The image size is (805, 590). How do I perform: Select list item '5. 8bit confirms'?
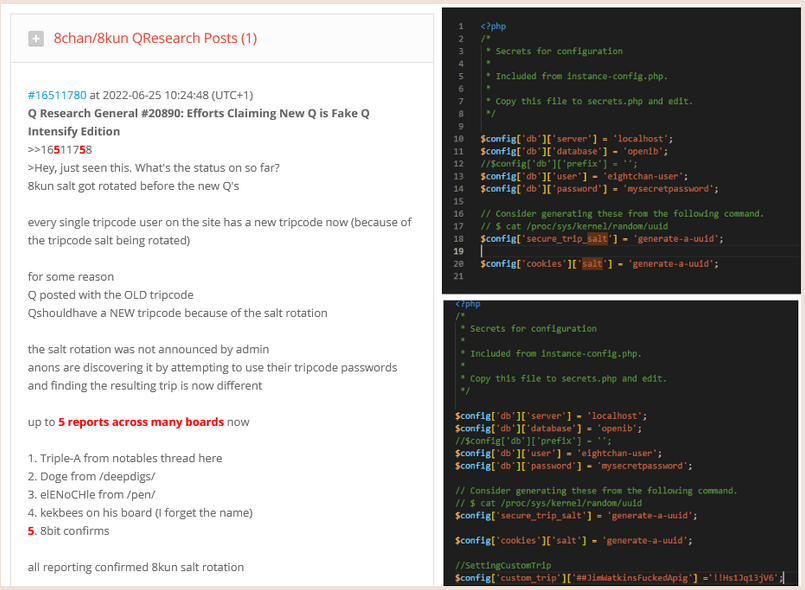pos(68,530)
